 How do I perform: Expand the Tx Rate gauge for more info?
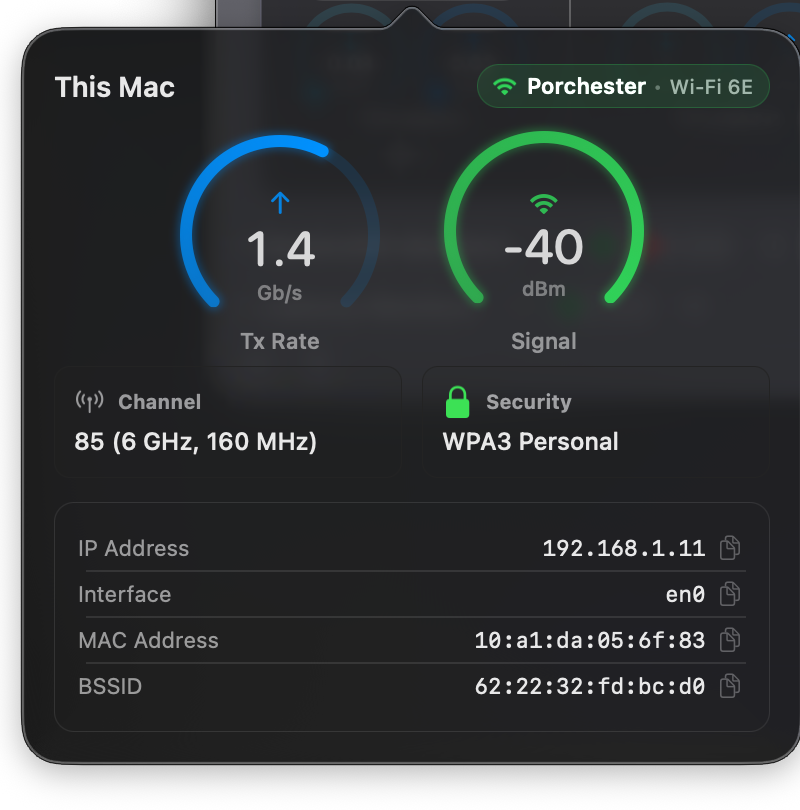coord(279,248)
